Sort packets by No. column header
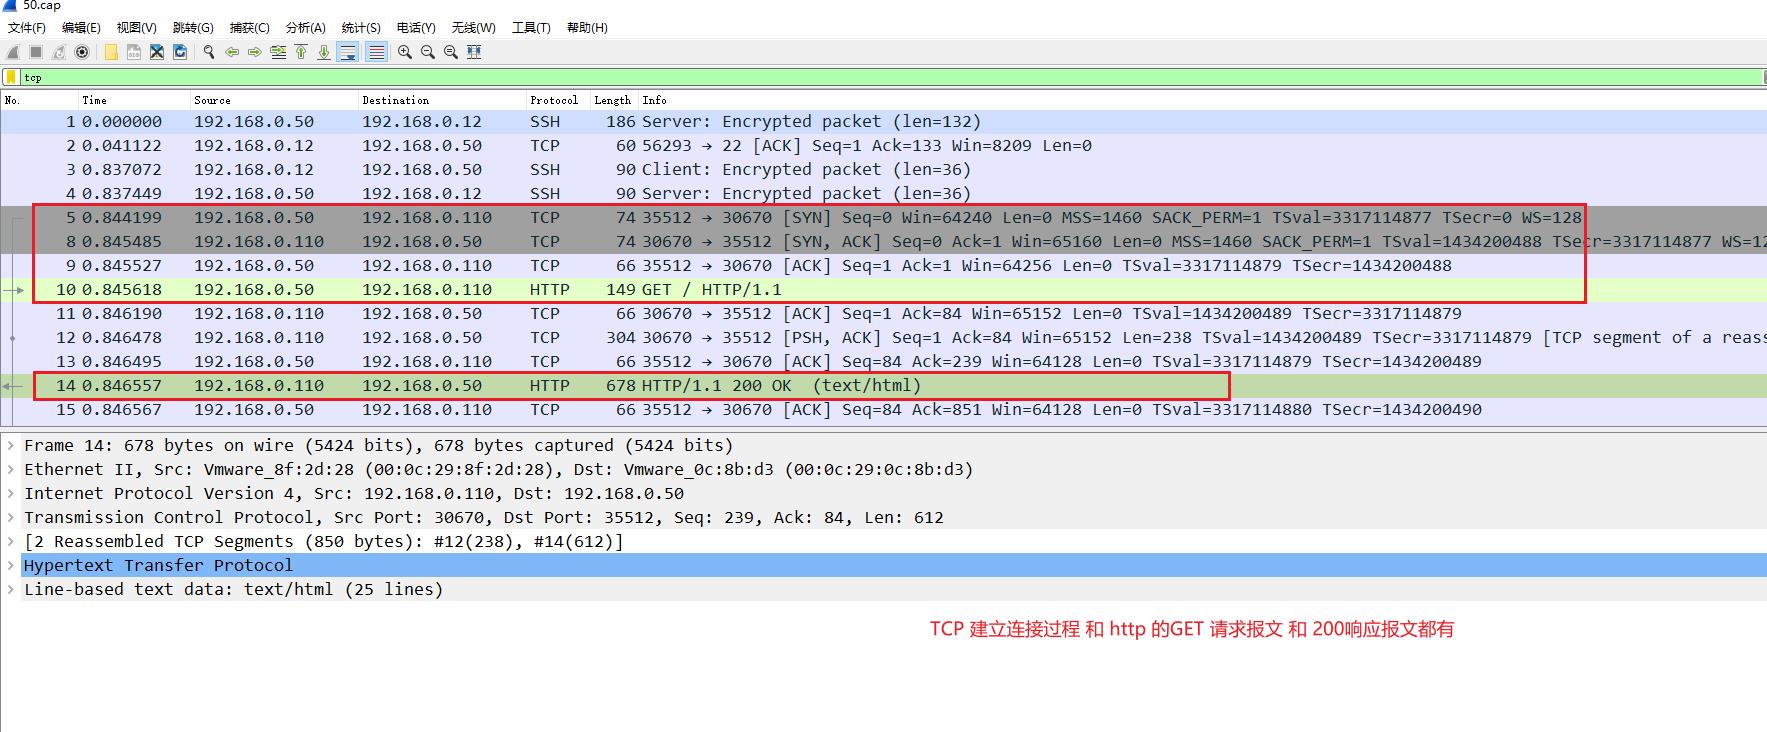1767x732 pixels. [x=39, y=100]
